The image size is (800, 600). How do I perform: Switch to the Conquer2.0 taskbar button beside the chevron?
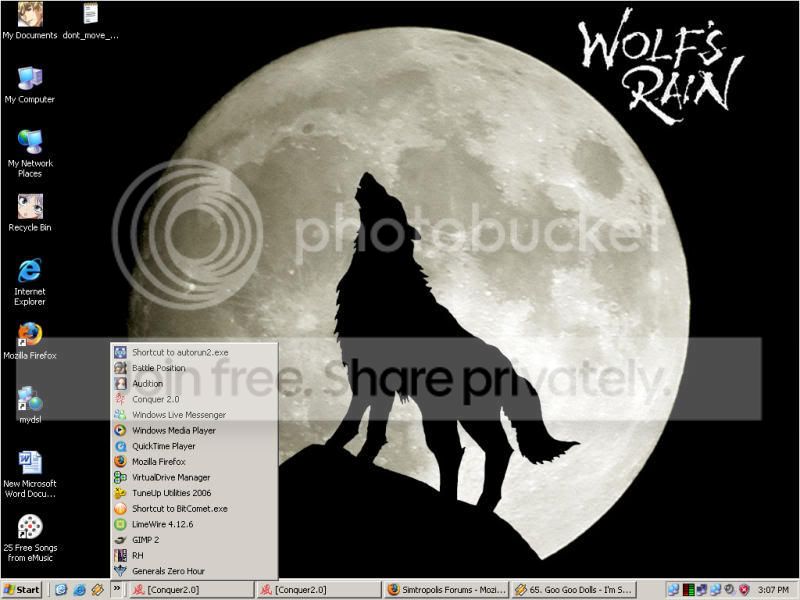191,590
